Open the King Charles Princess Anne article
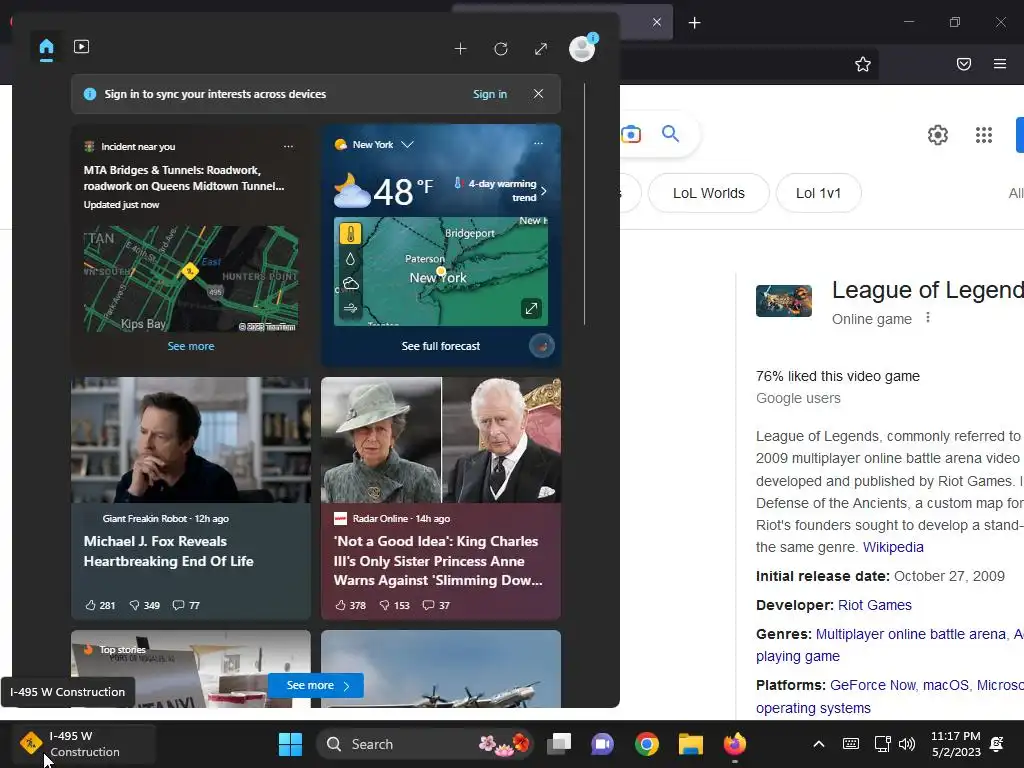Image resolution: width=1024 pixels, height=768 pixels. pos(438,560)
